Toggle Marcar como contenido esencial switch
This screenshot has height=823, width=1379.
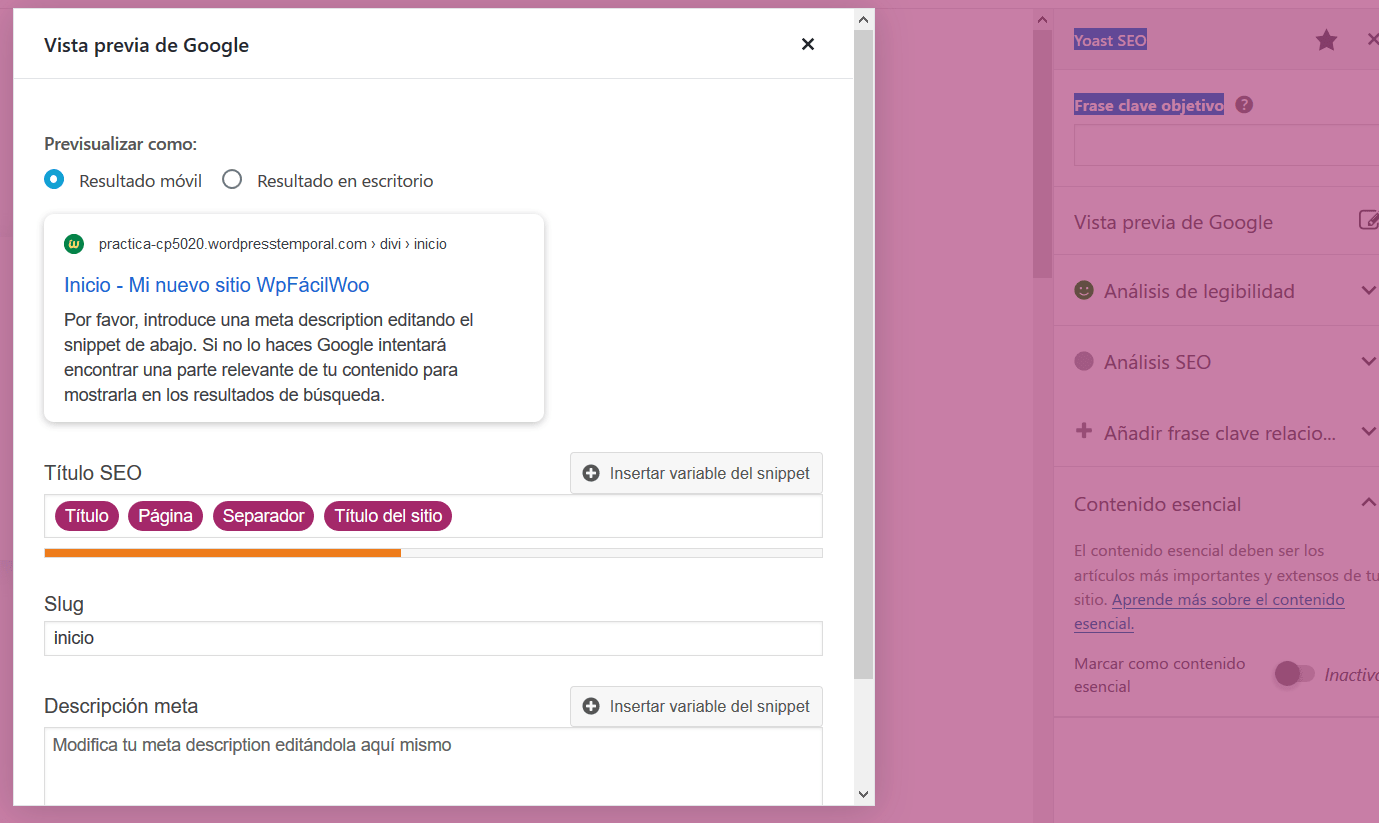pos(1294,674)
